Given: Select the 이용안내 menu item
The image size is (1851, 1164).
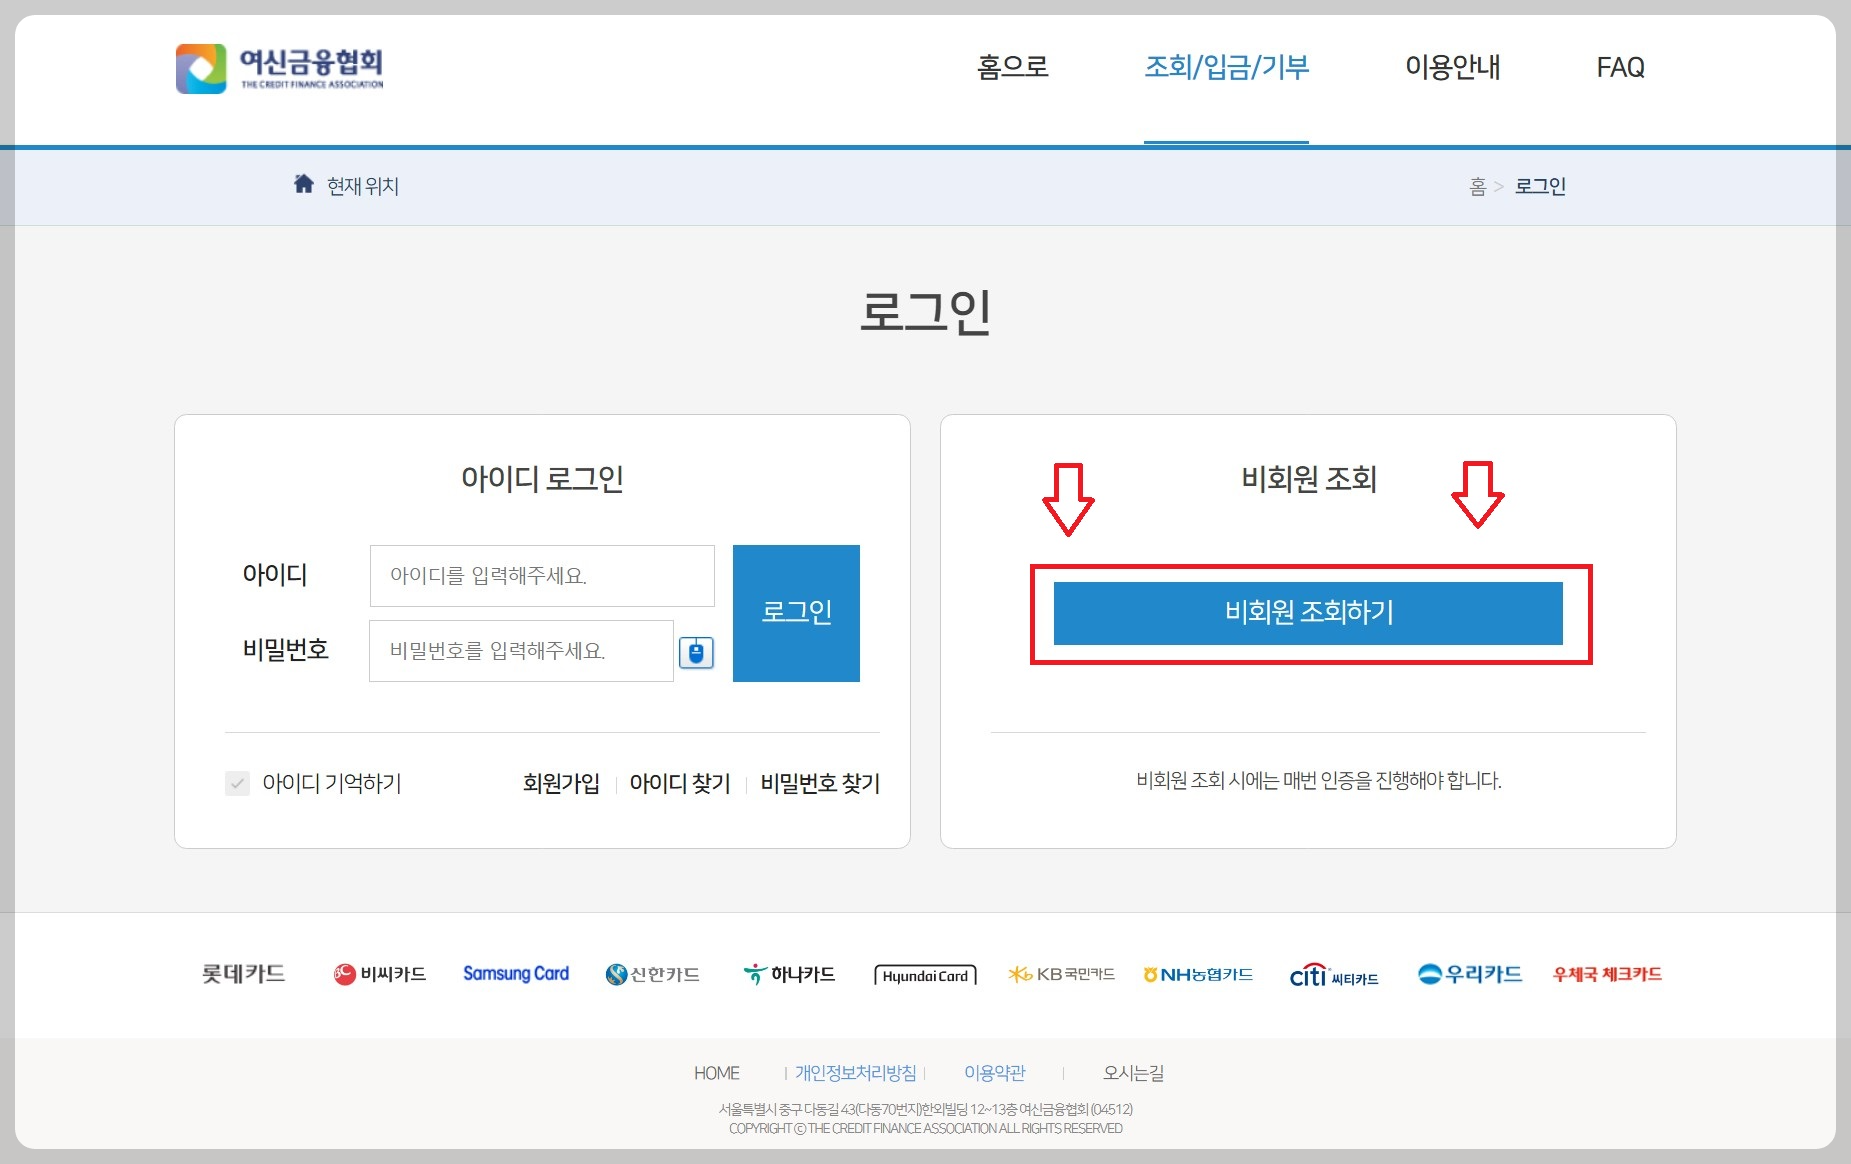Looking at the screenshot, I should [1452, 67].
